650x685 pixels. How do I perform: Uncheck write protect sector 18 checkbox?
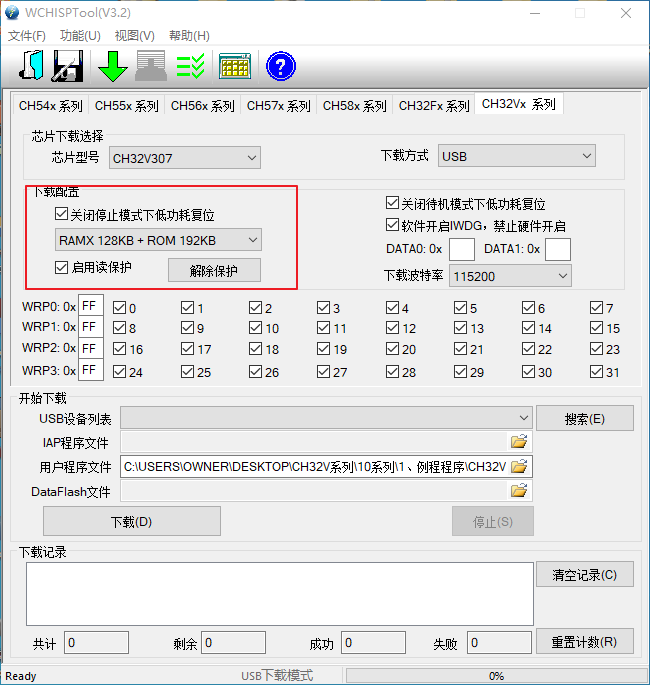point(256,349)
